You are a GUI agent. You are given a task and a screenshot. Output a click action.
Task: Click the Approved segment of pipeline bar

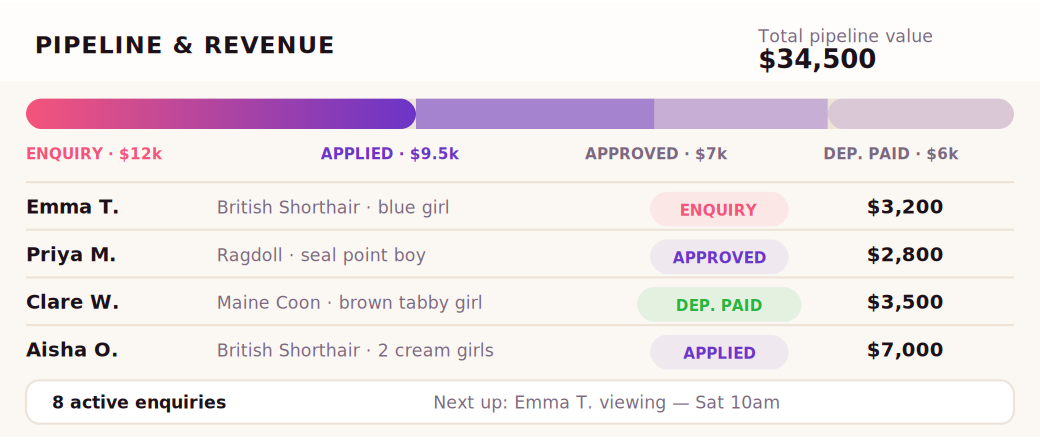741,114
